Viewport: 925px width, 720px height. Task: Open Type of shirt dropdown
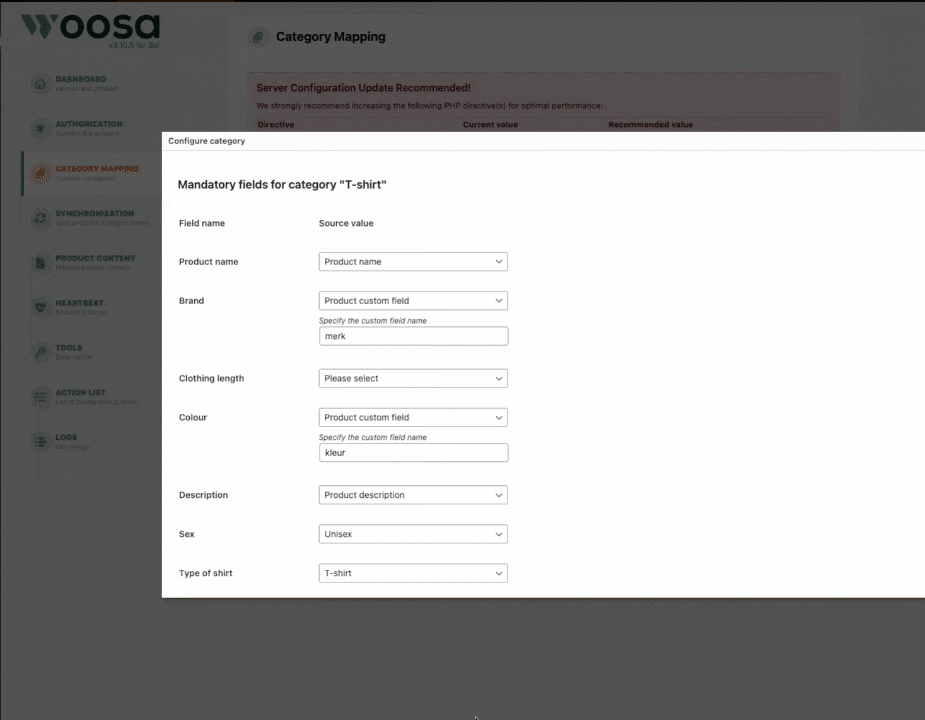coord(413,573)
